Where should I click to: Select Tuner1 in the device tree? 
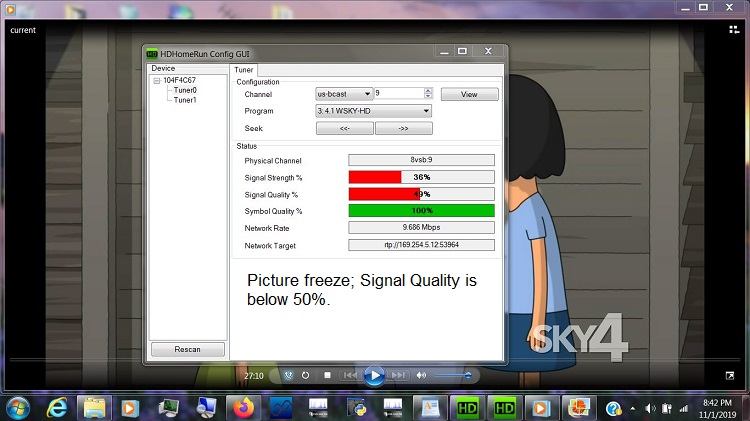click(x=185, y=100)
